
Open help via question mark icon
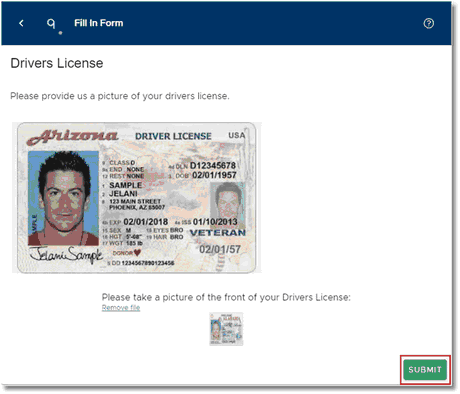[x=429, y=23]
